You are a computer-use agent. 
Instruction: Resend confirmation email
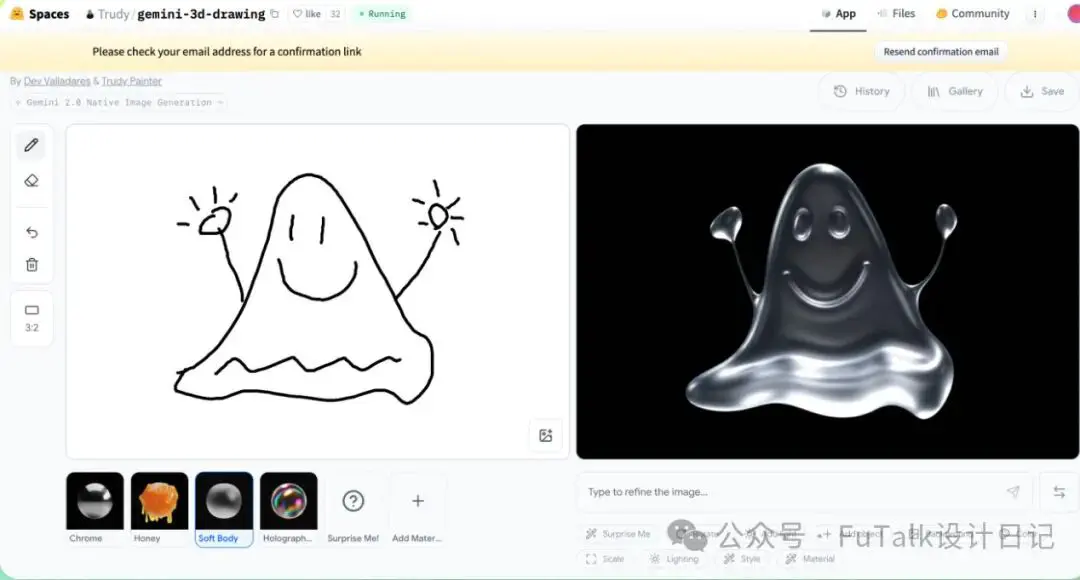(x=941, y=52)
